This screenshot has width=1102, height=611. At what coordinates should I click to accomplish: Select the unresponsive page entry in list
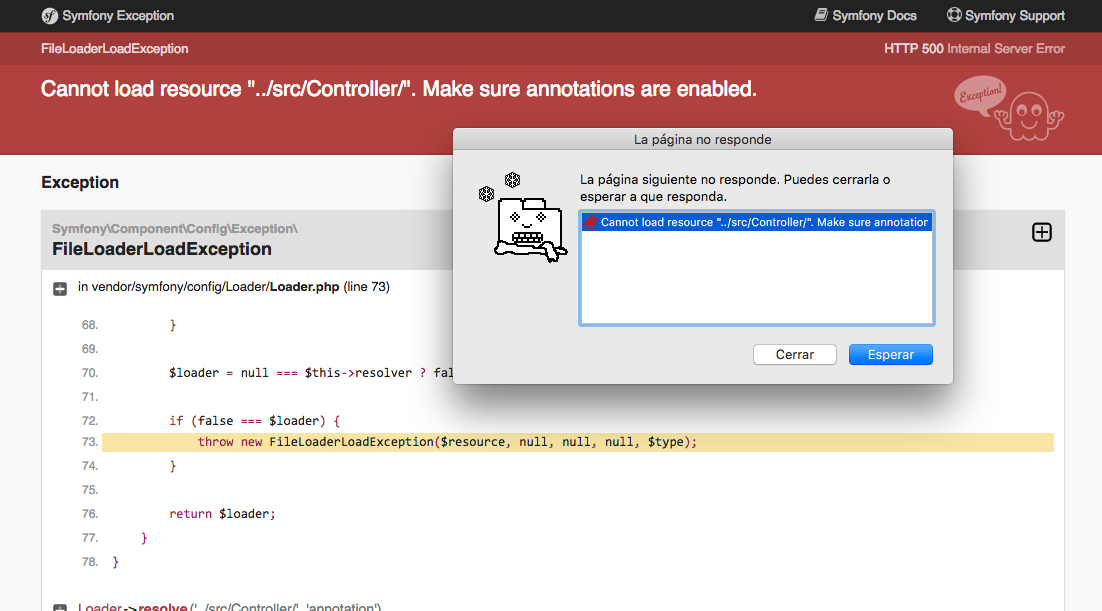coord(756,222)
